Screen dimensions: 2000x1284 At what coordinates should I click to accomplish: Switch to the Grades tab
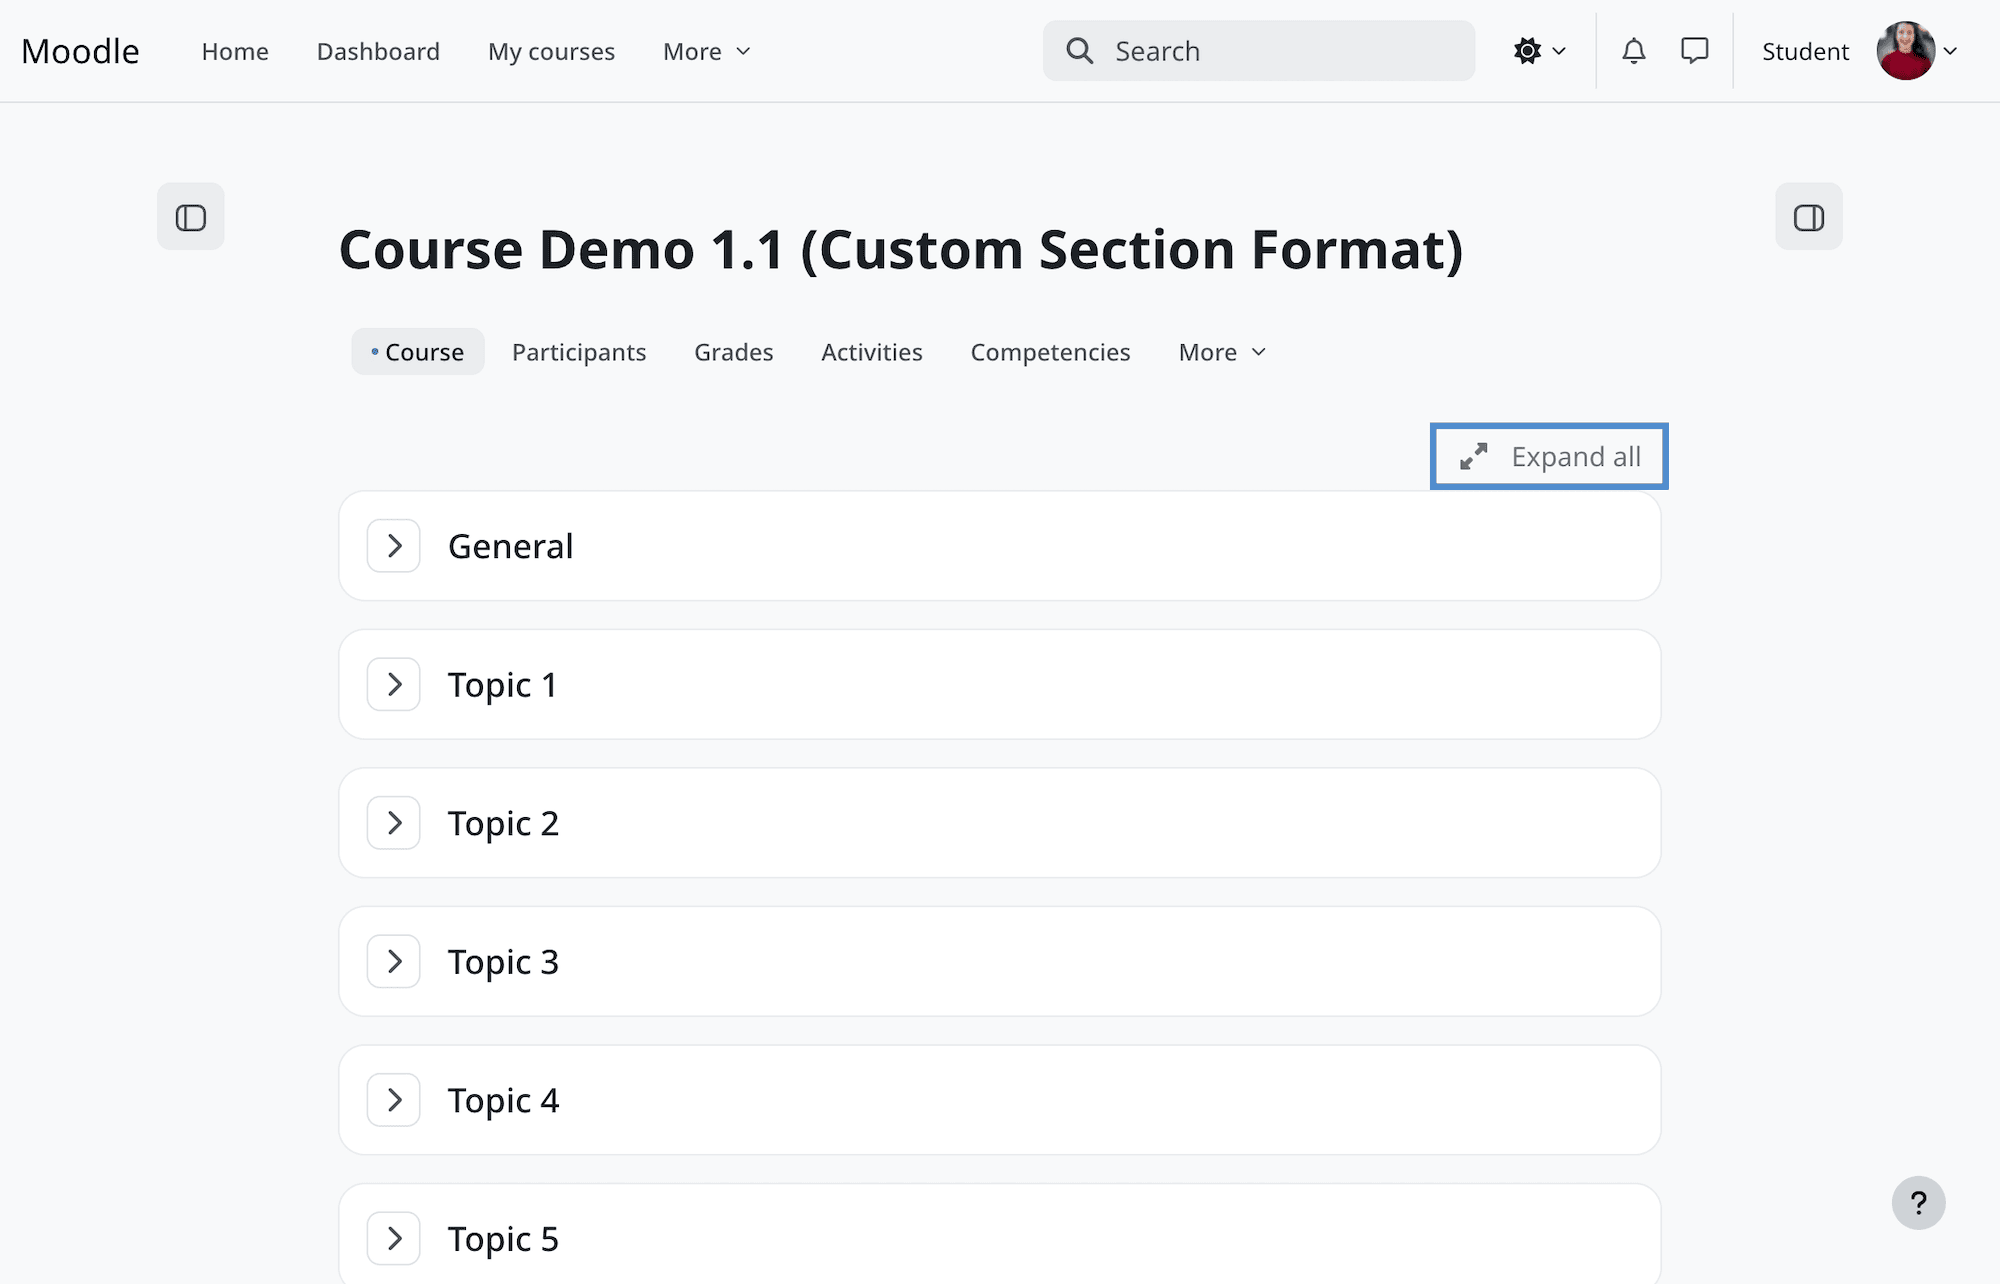tap(734, 352)
